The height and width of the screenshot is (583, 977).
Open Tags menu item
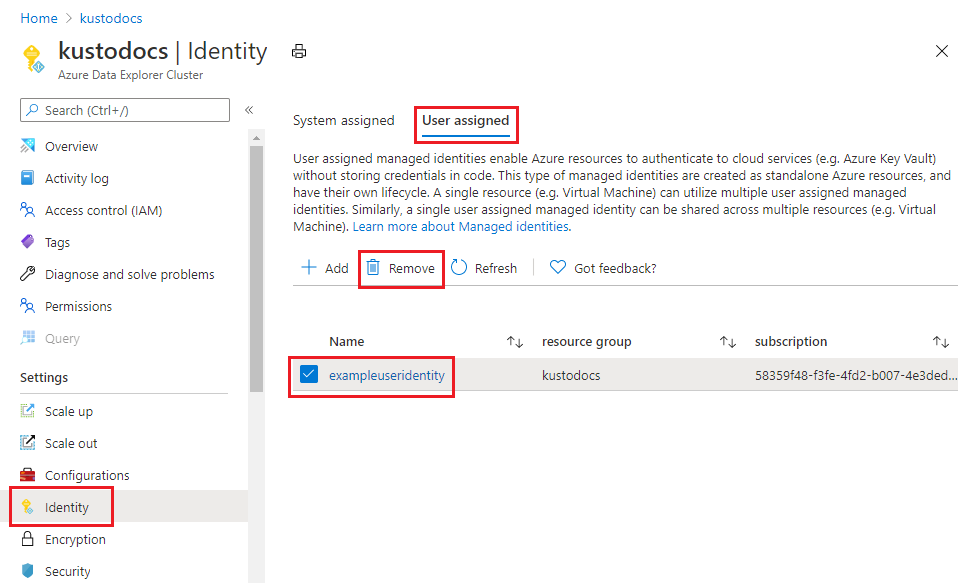[x=57, y=242]
